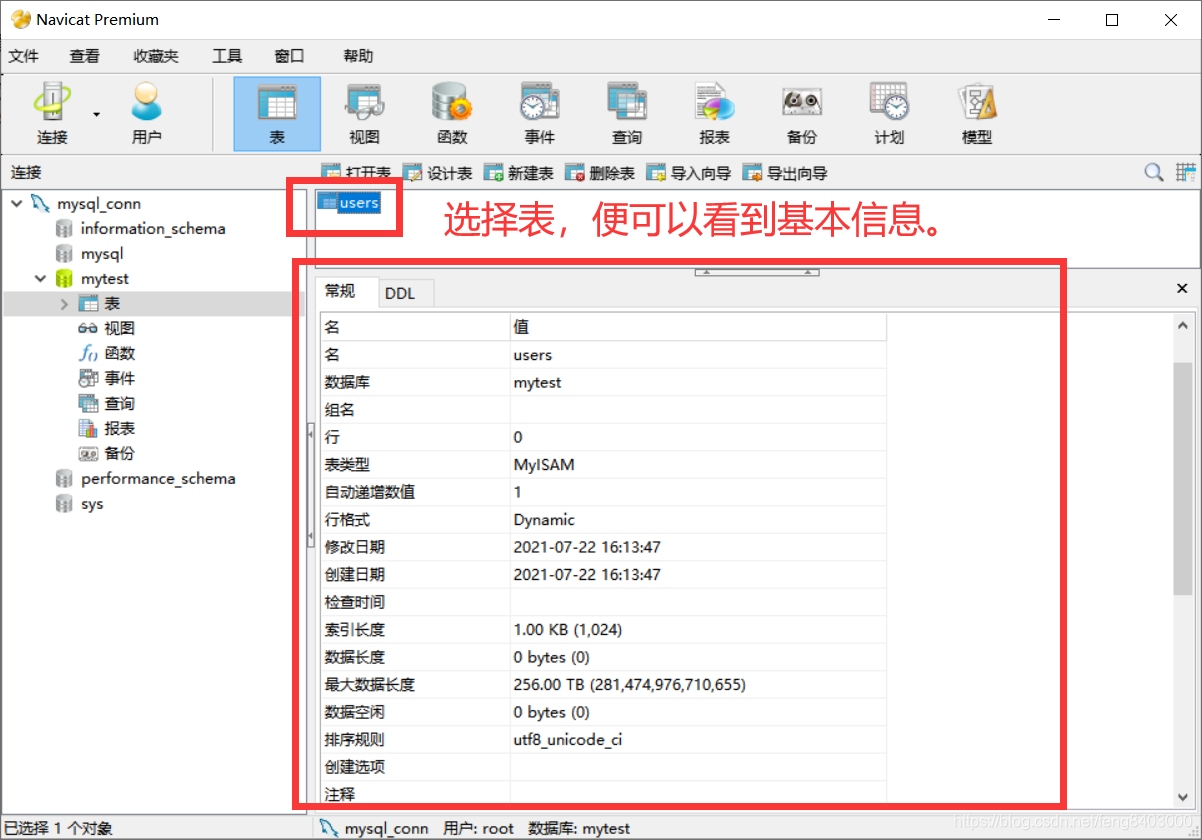1202x840 pixels.
Task: Click the info panel scrollbar down arrow
Action: pos(1183,798)
